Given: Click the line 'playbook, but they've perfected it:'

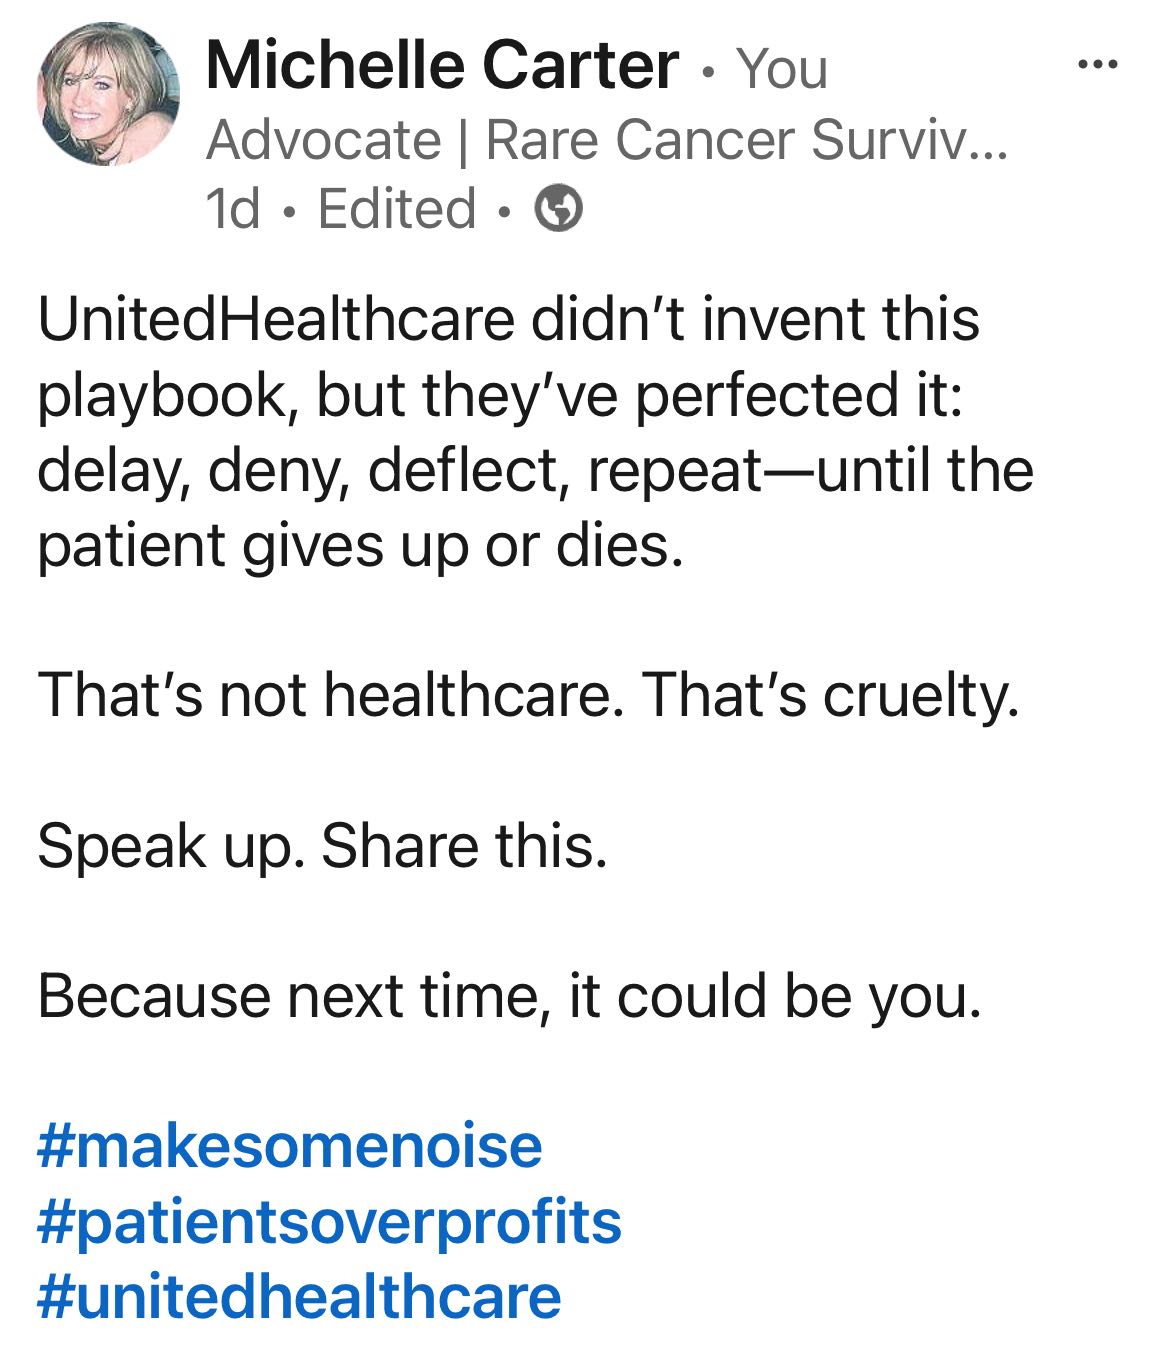Looking at the screenshot, I should pyautogui.click(x=500, y=395).
